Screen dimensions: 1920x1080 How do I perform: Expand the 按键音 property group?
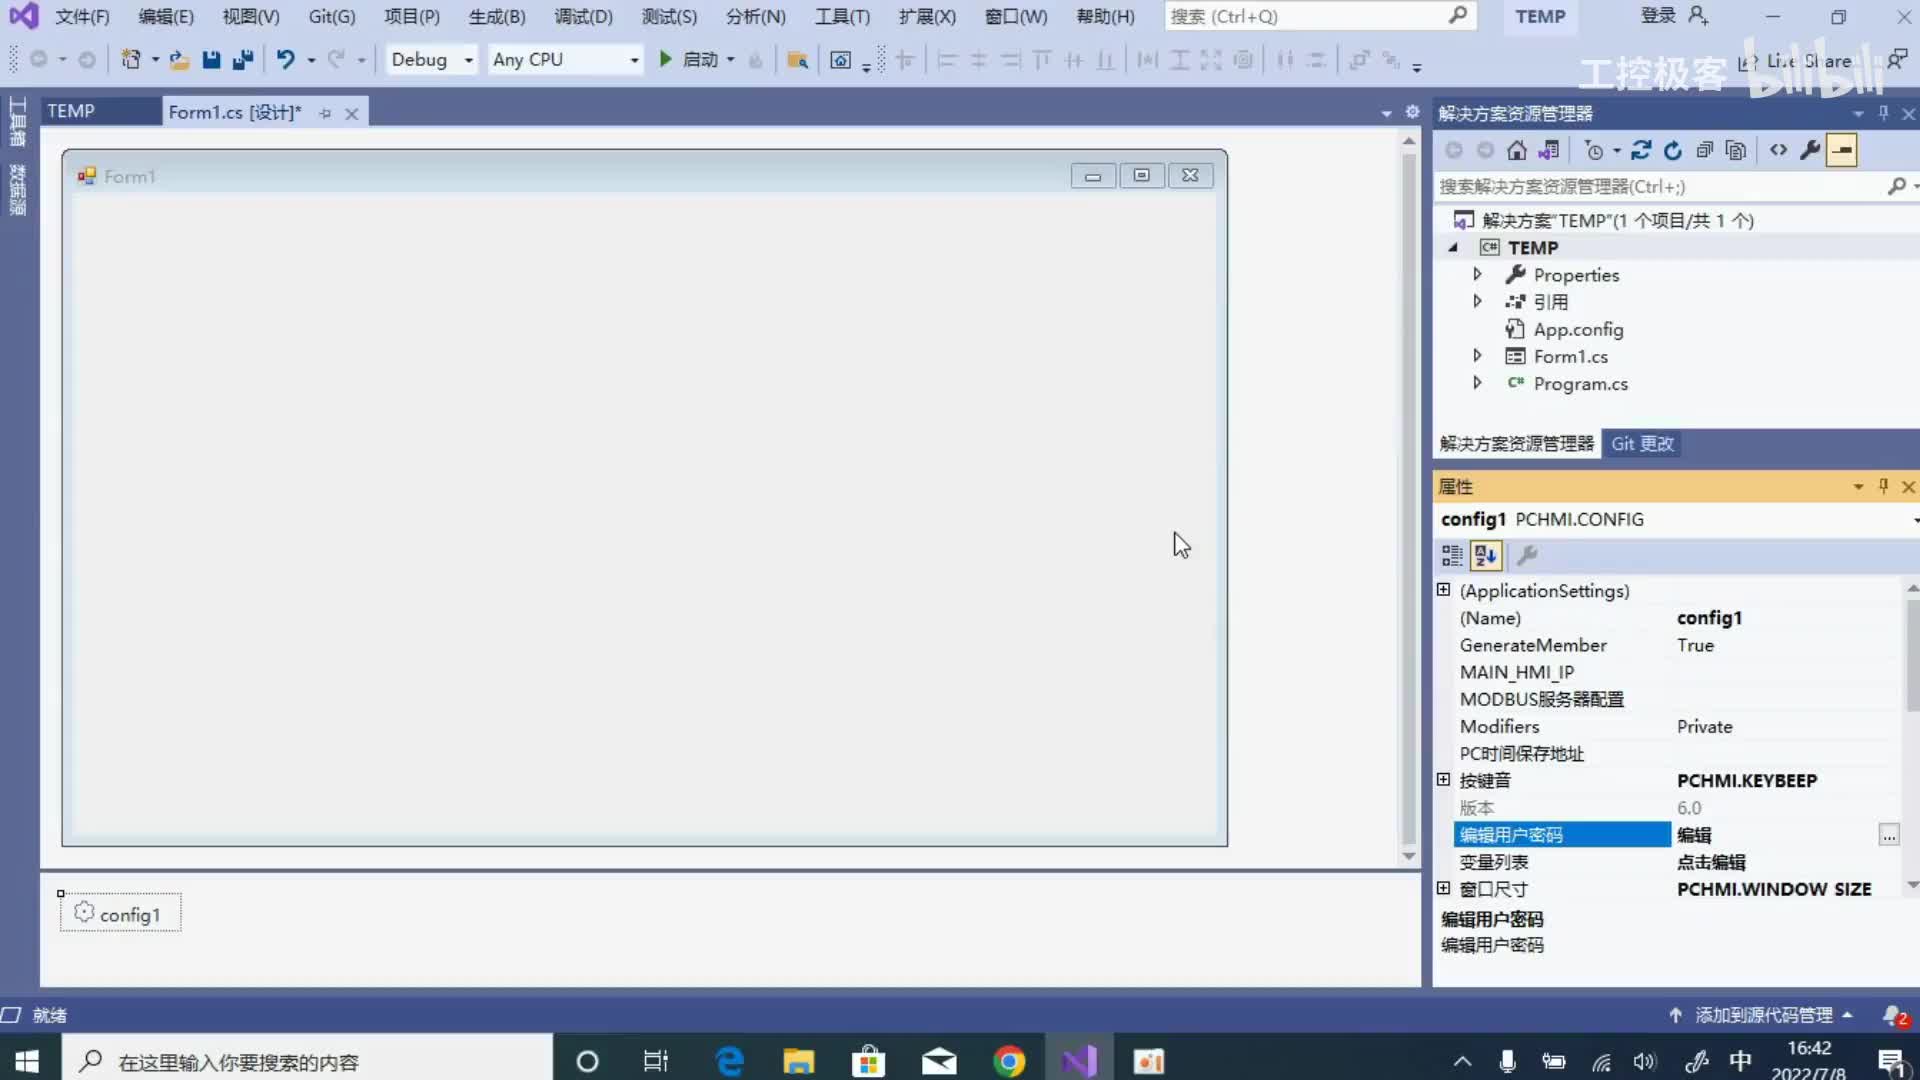(1443, 779)
